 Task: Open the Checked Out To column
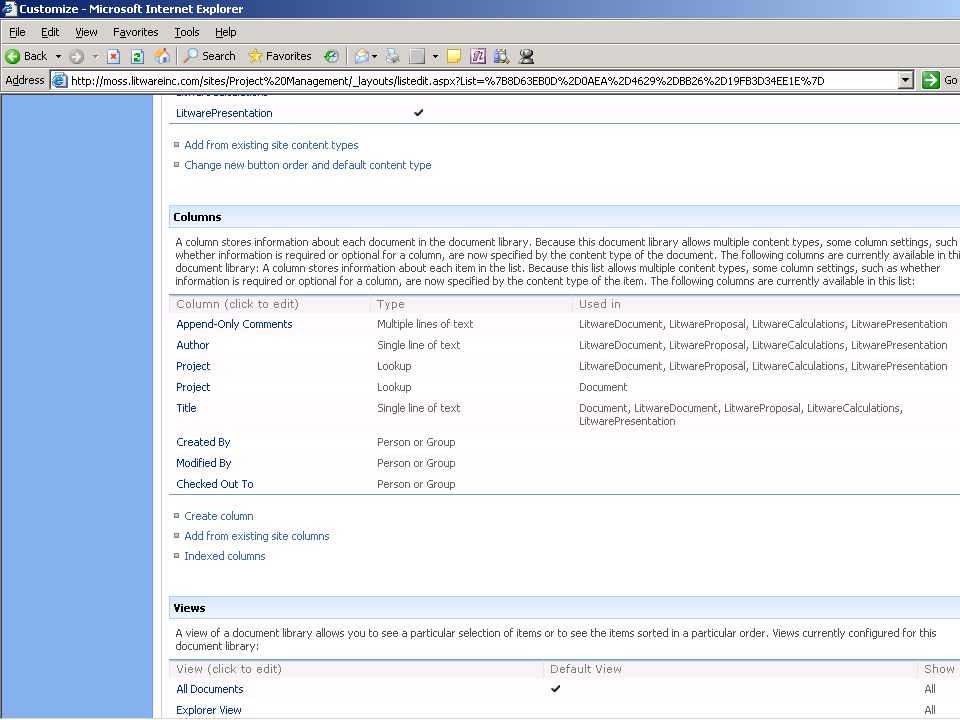pyautogui.click(x=214, y=484)
